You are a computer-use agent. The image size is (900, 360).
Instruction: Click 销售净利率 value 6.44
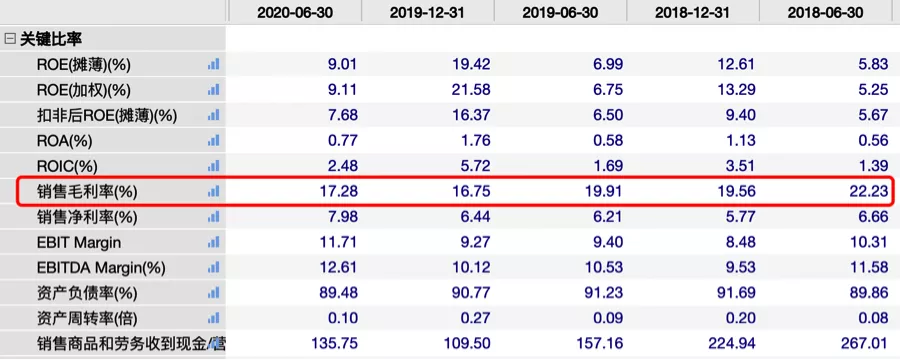[475, 216]
